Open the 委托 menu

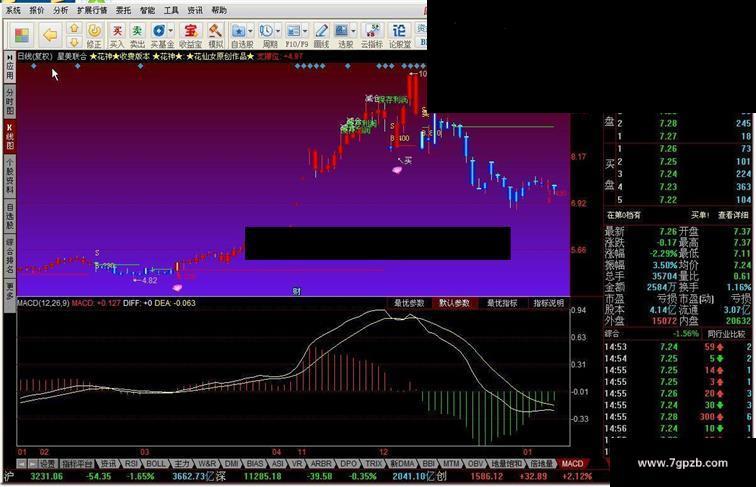(123, 10)
